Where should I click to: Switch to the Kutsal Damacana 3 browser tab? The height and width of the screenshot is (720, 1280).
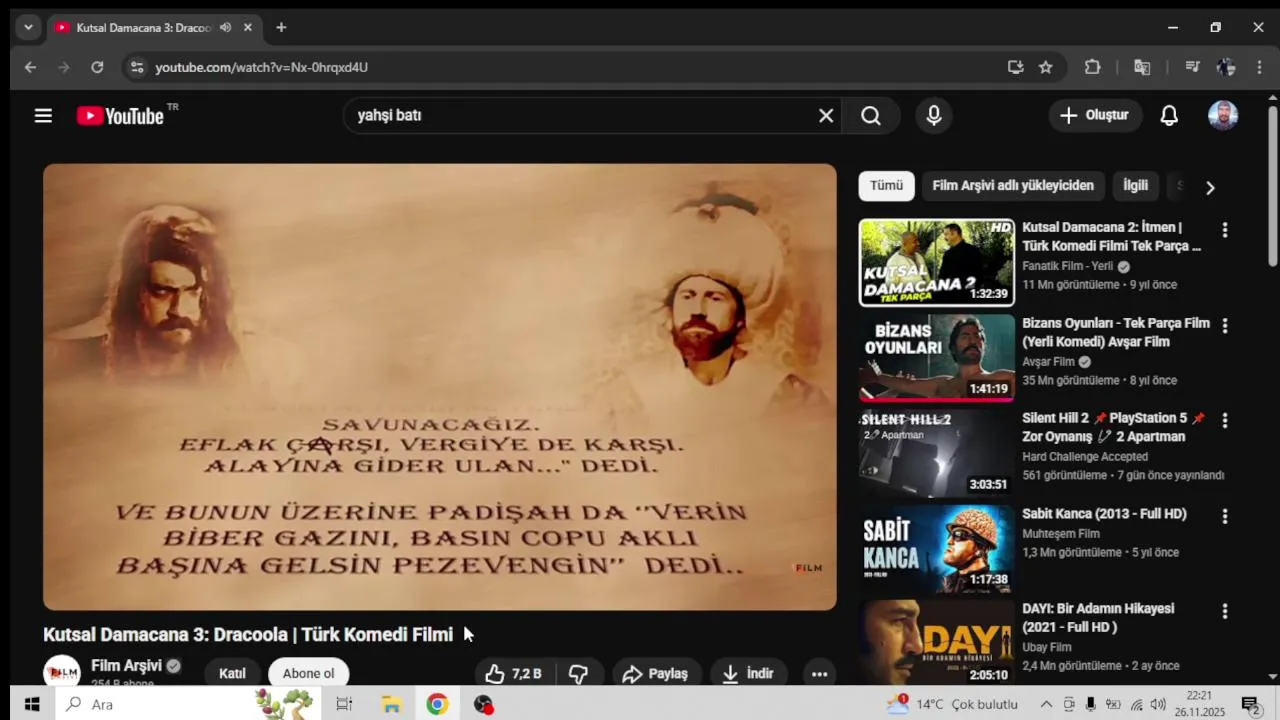coord(145,28)
